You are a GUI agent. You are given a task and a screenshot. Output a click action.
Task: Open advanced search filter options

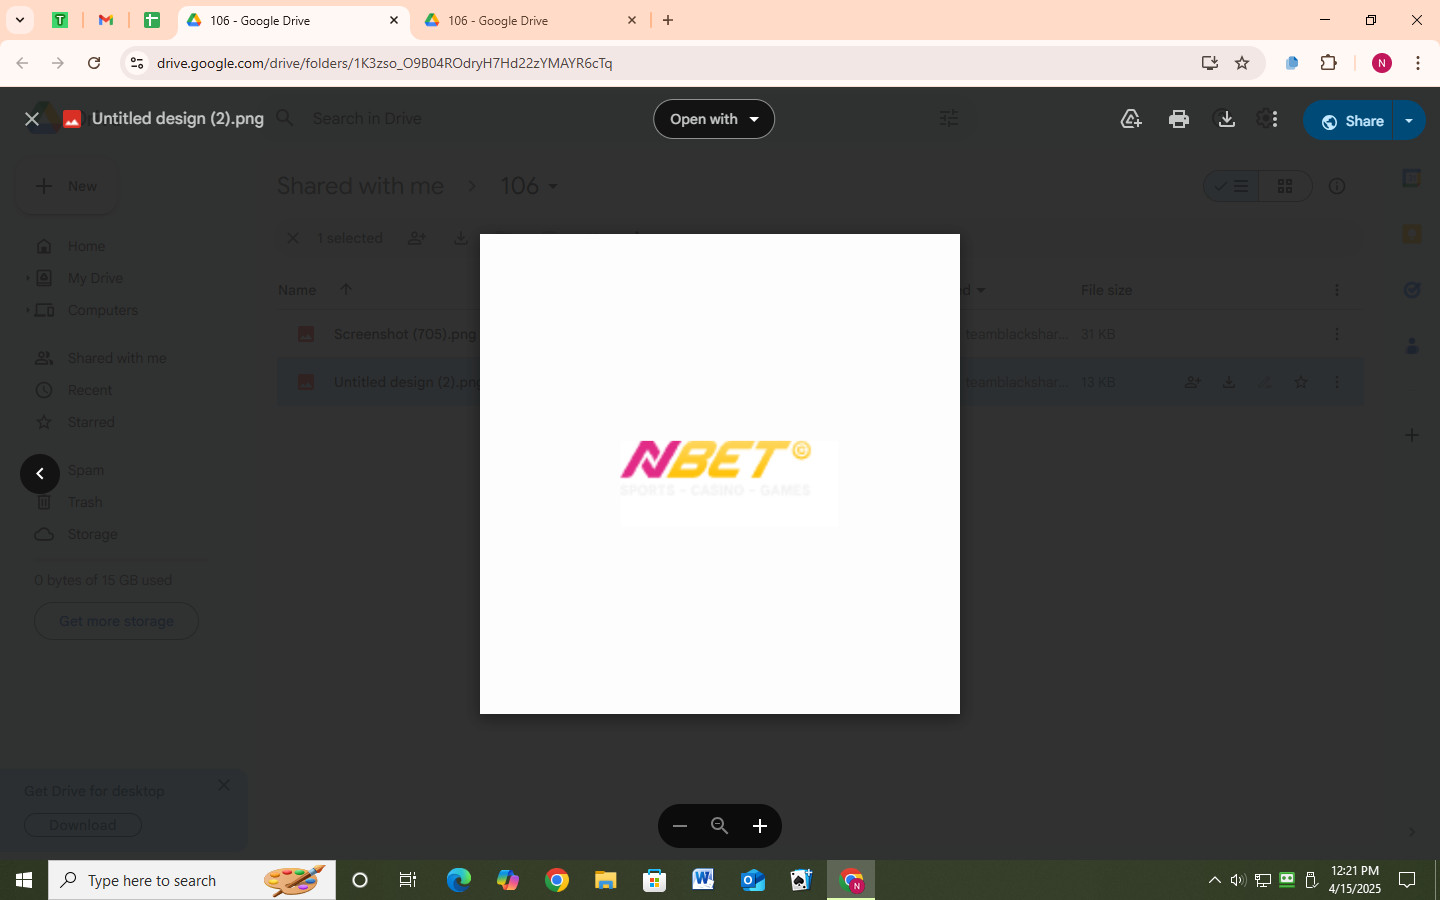(x=949, y=119)
